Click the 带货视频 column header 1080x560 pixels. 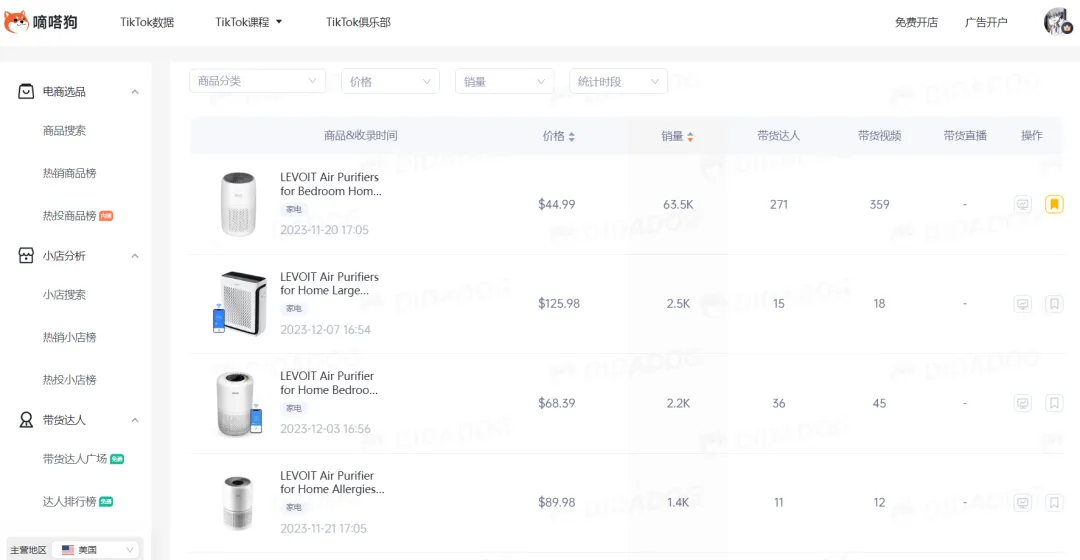pos(879,136)
